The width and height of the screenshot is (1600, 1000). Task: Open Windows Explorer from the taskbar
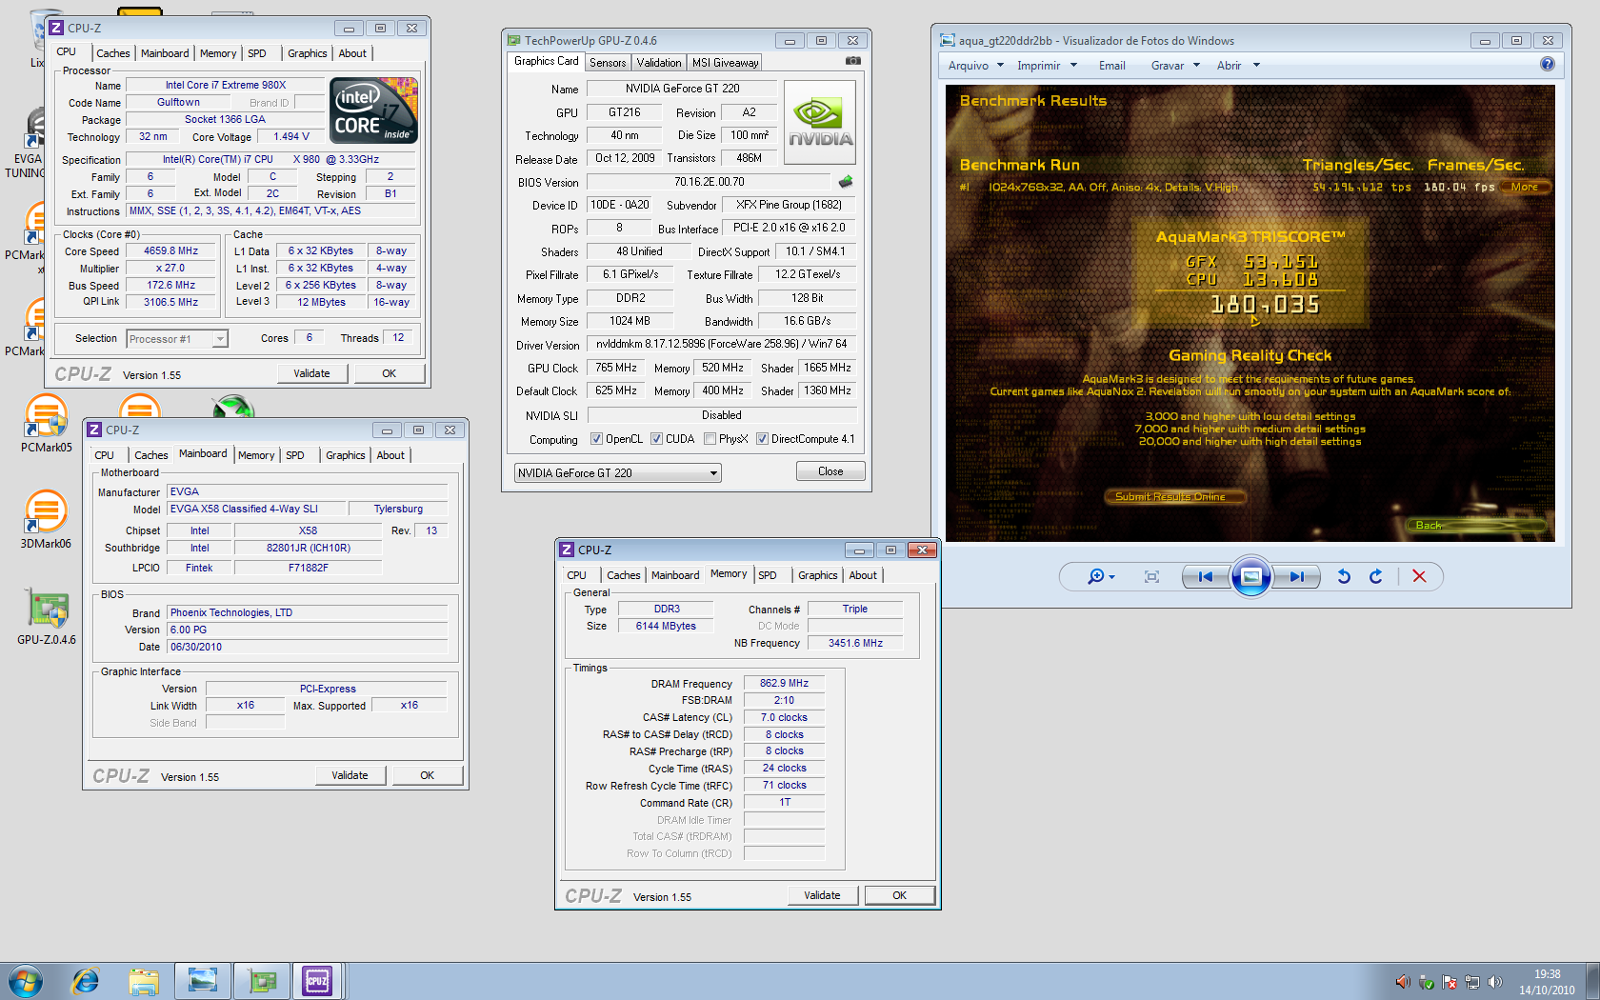tap(144, 982)
